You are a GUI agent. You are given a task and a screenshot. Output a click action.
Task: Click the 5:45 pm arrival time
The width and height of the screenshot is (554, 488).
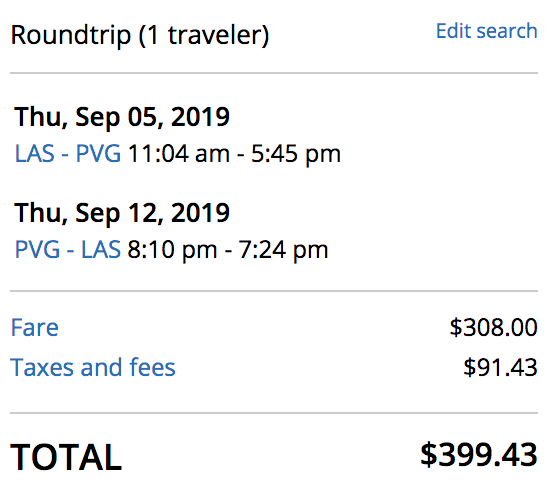pyautogui.click(x=296, y=154)
